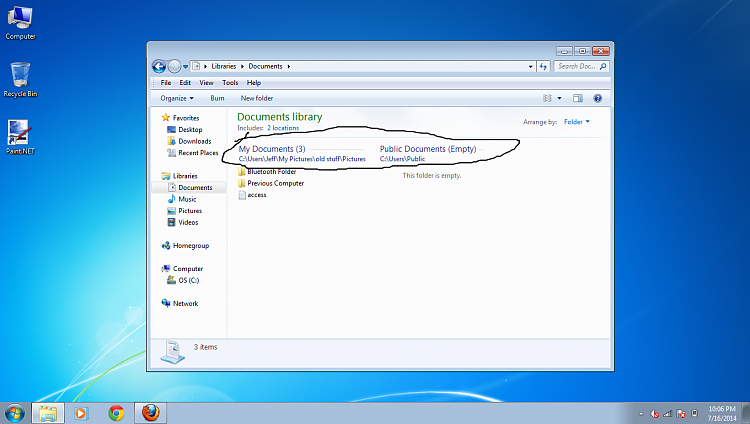Open the Help menu
750x424 pixels.
(254, 83)
